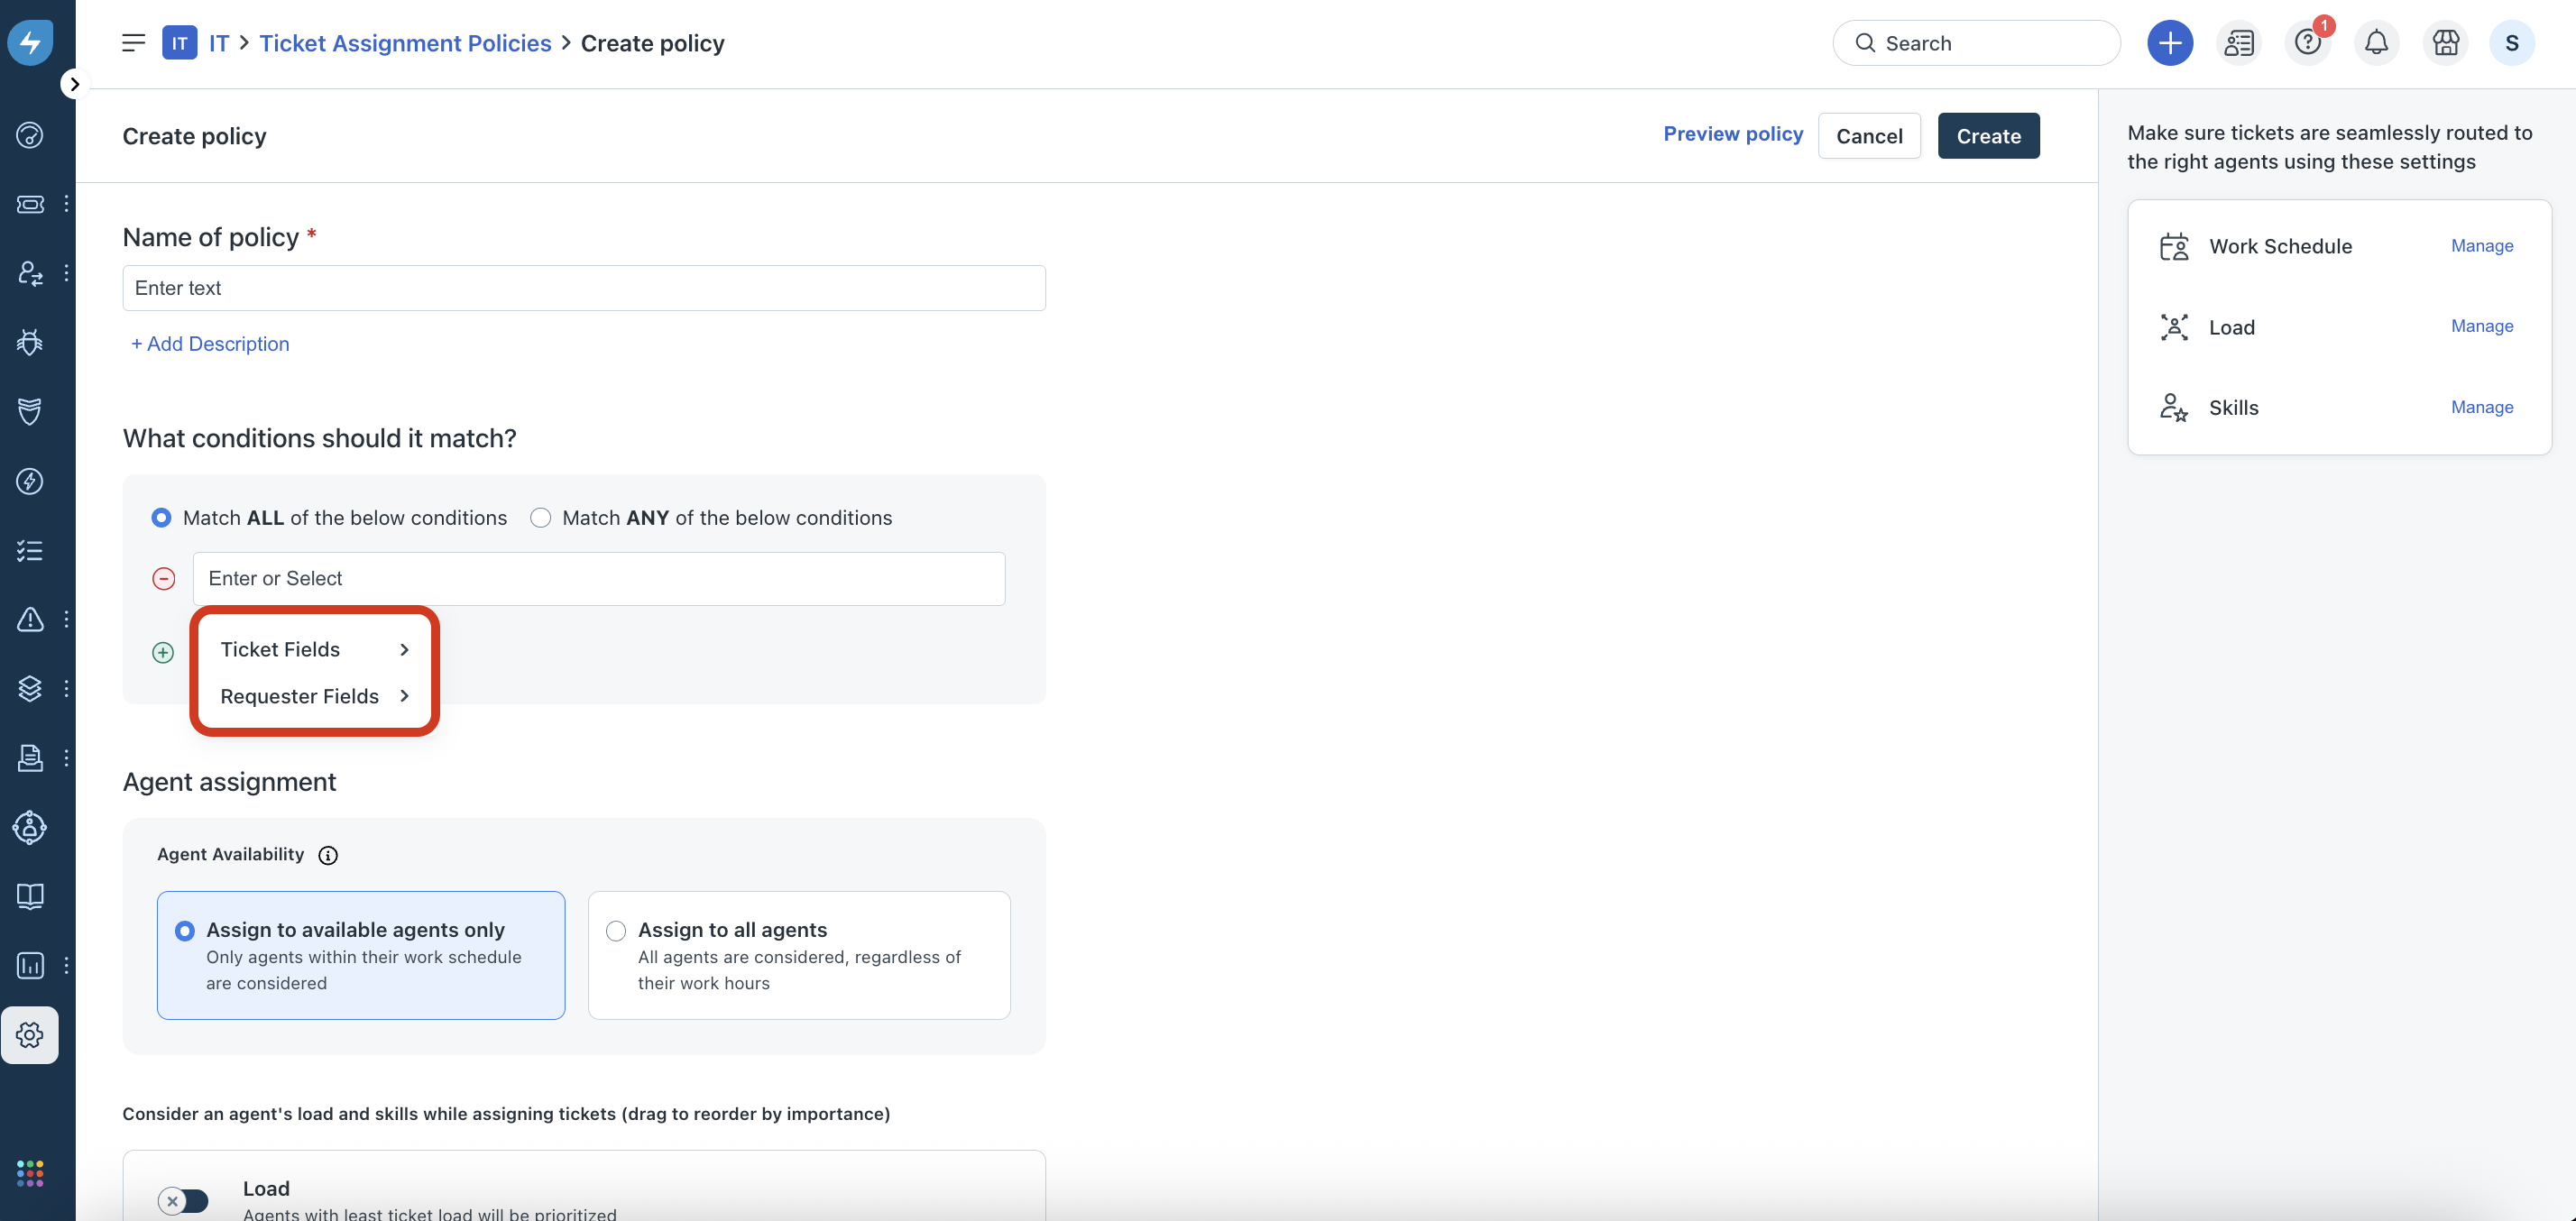Viewport: 2576px width, 1221px height.
Task: Click Manage link for Work Schedule
Action: tap(2481, 246)
